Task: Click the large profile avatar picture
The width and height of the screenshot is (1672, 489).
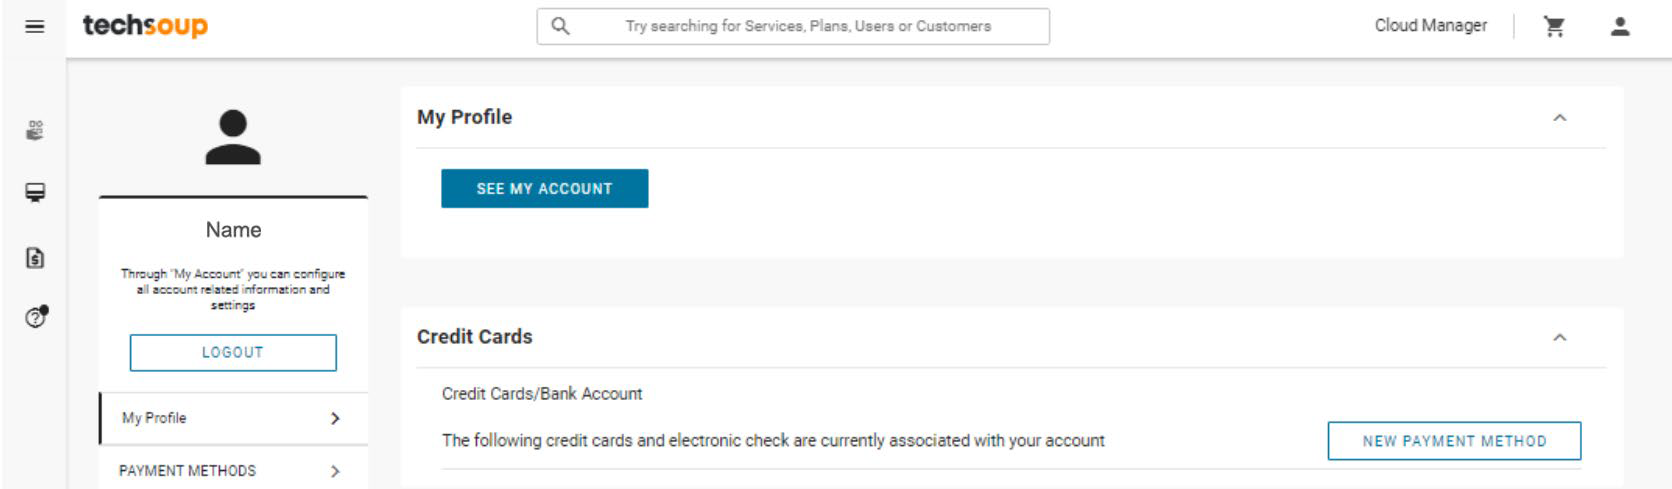Action: point(233,138)
